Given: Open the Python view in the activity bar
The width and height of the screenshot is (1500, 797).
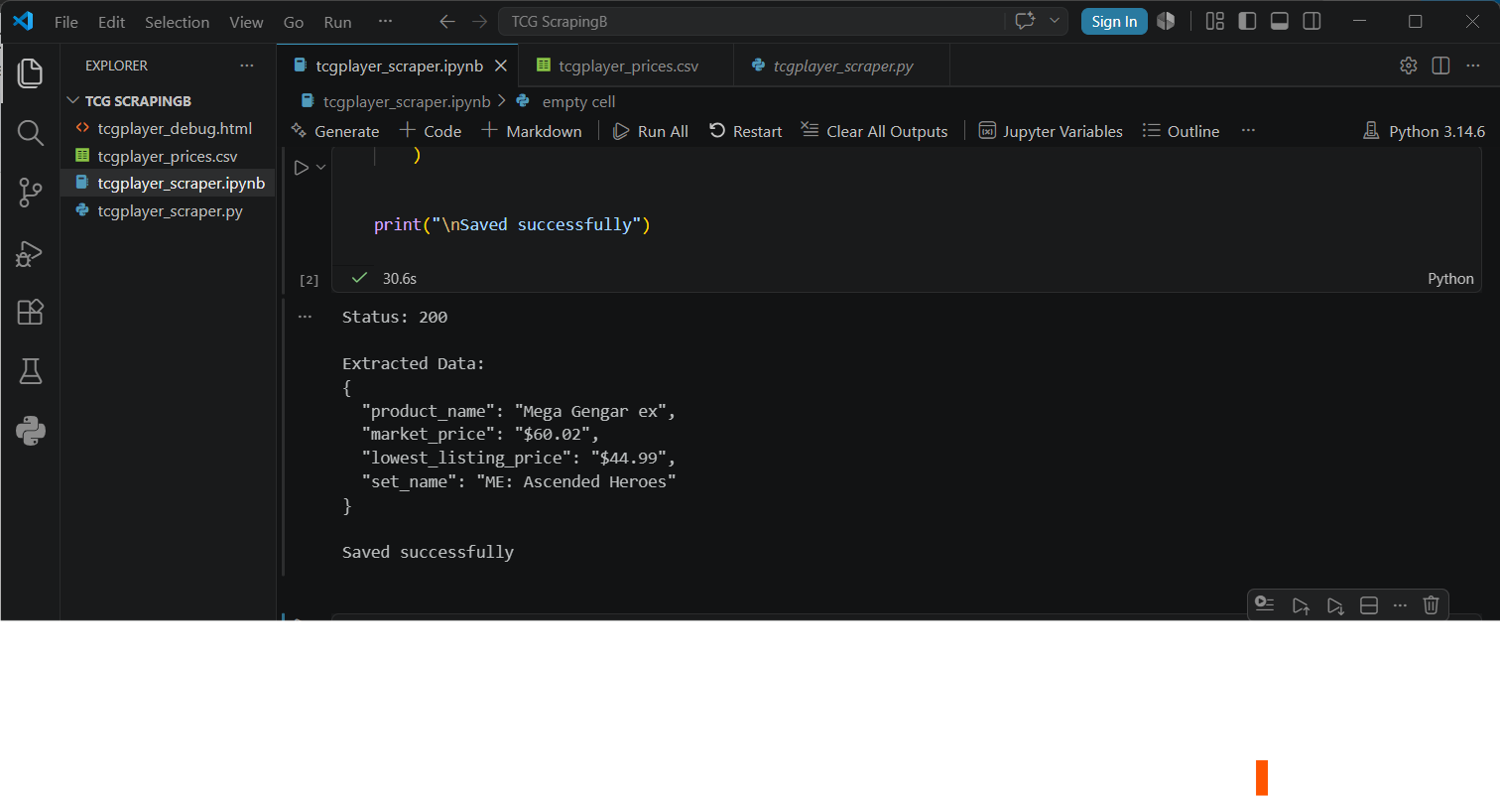Looking at the screenshot, I should (30, 431).
